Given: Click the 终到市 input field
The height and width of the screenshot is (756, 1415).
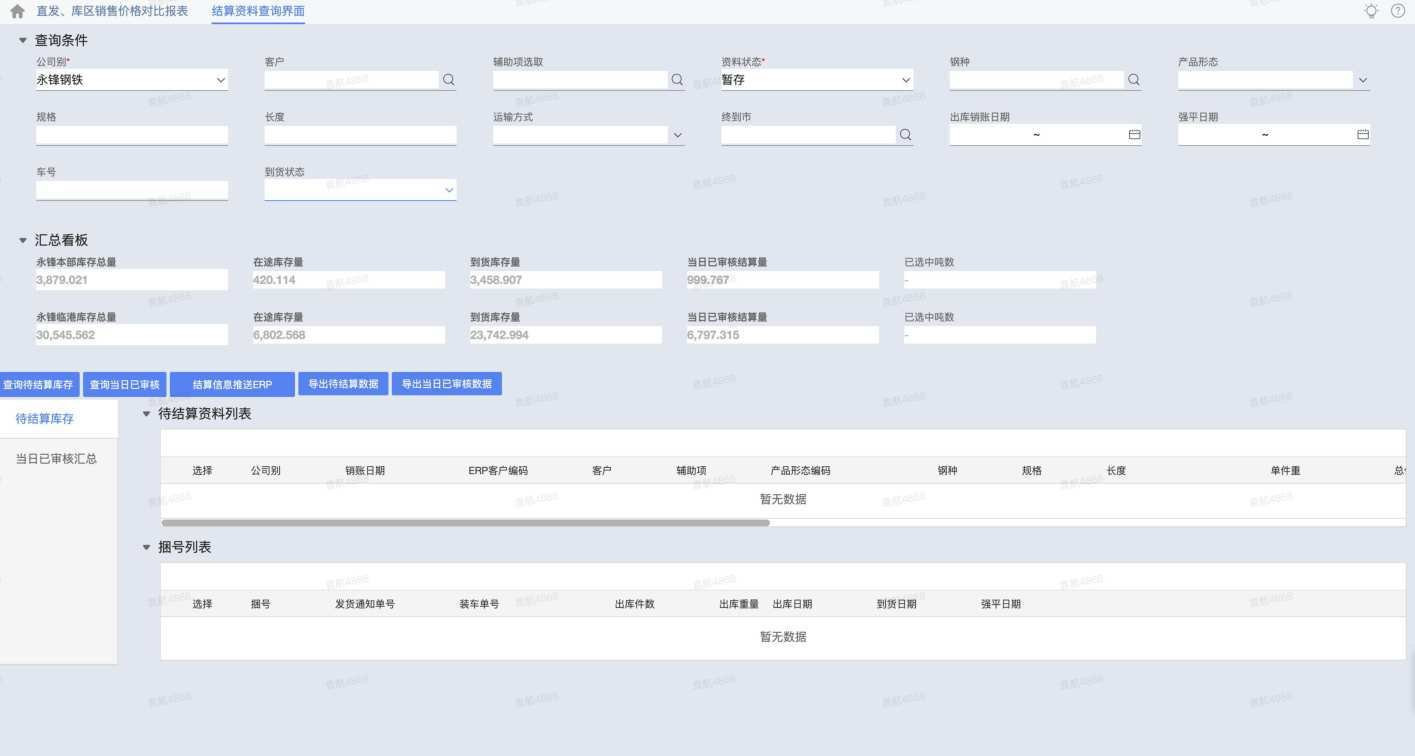Looking at the screenshot, I should point(808,135).
